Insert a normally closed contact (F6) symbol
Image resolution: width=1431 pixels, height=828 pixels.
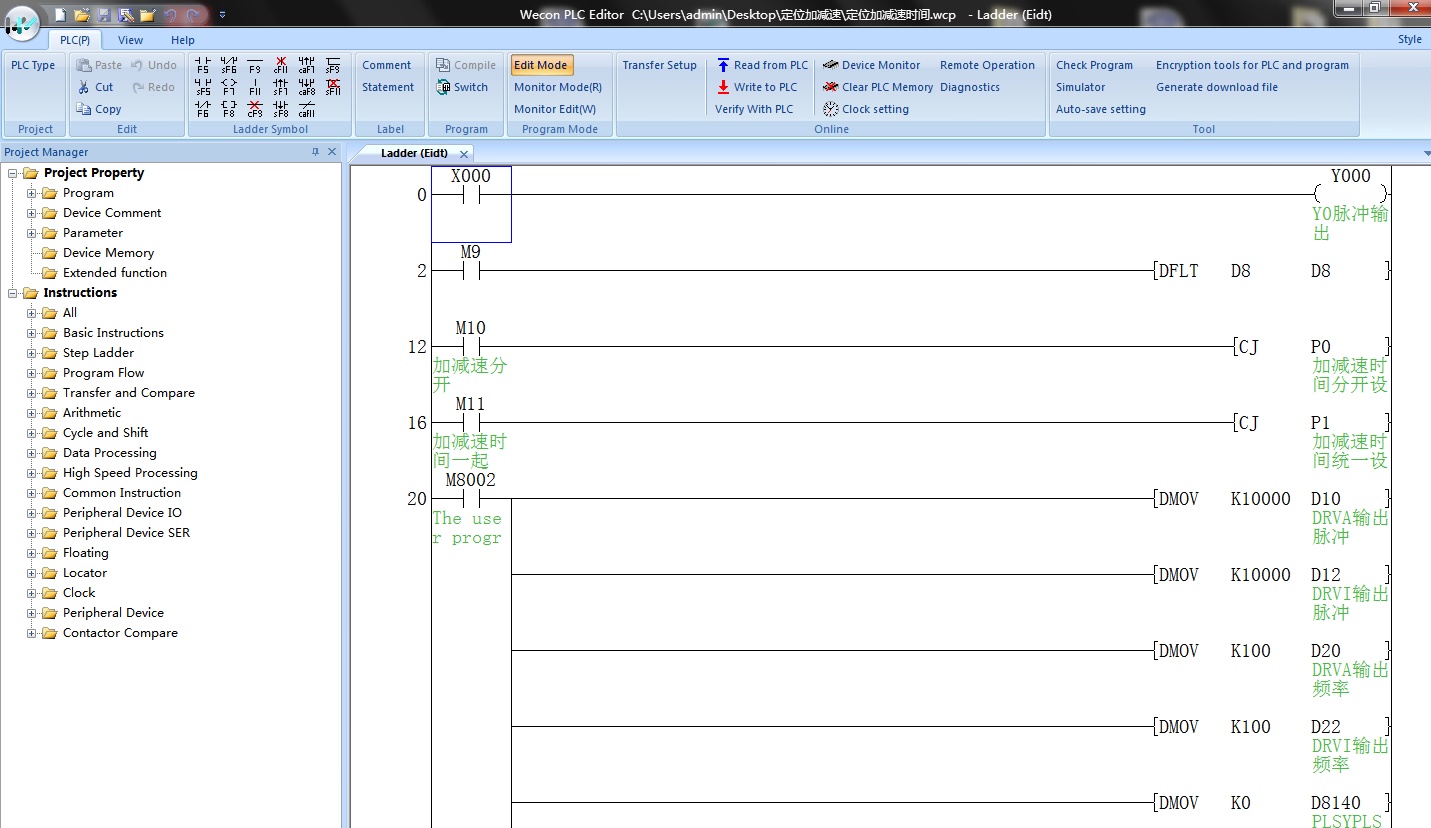click(x=202, y=107)
